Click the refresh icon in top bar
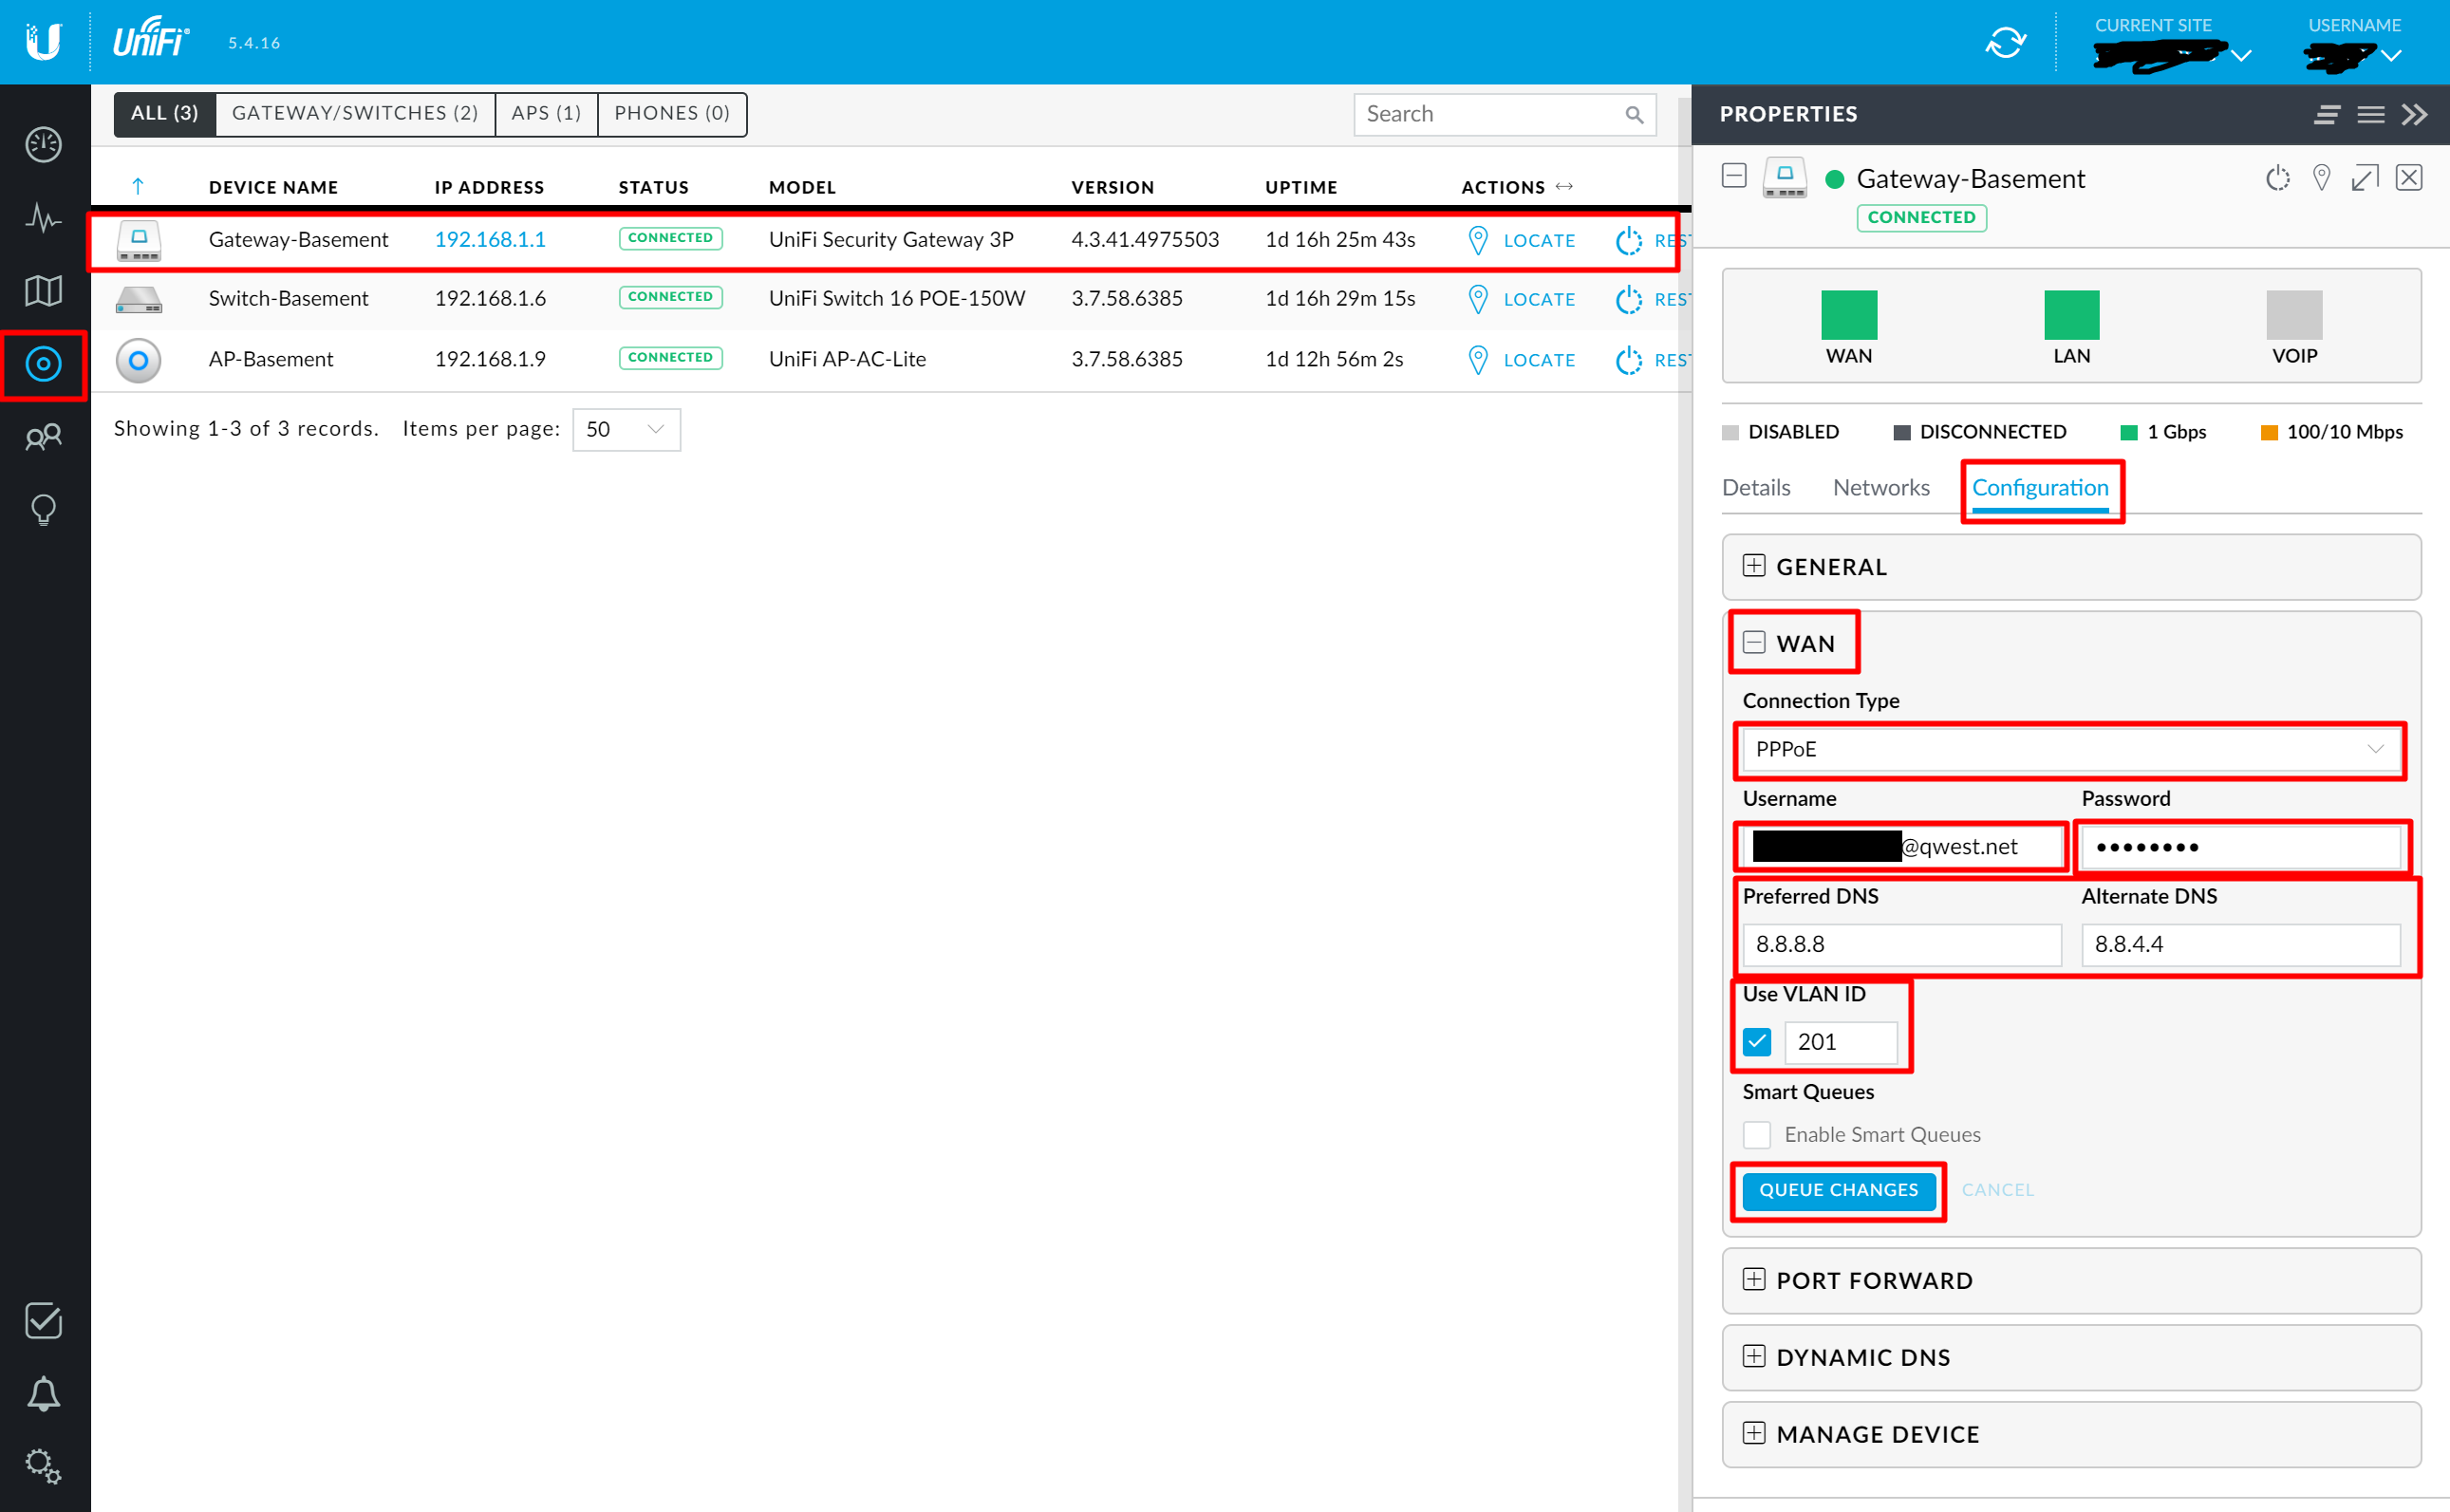The width and height of the screenshot is (2450, 1512). point(2005,42)
